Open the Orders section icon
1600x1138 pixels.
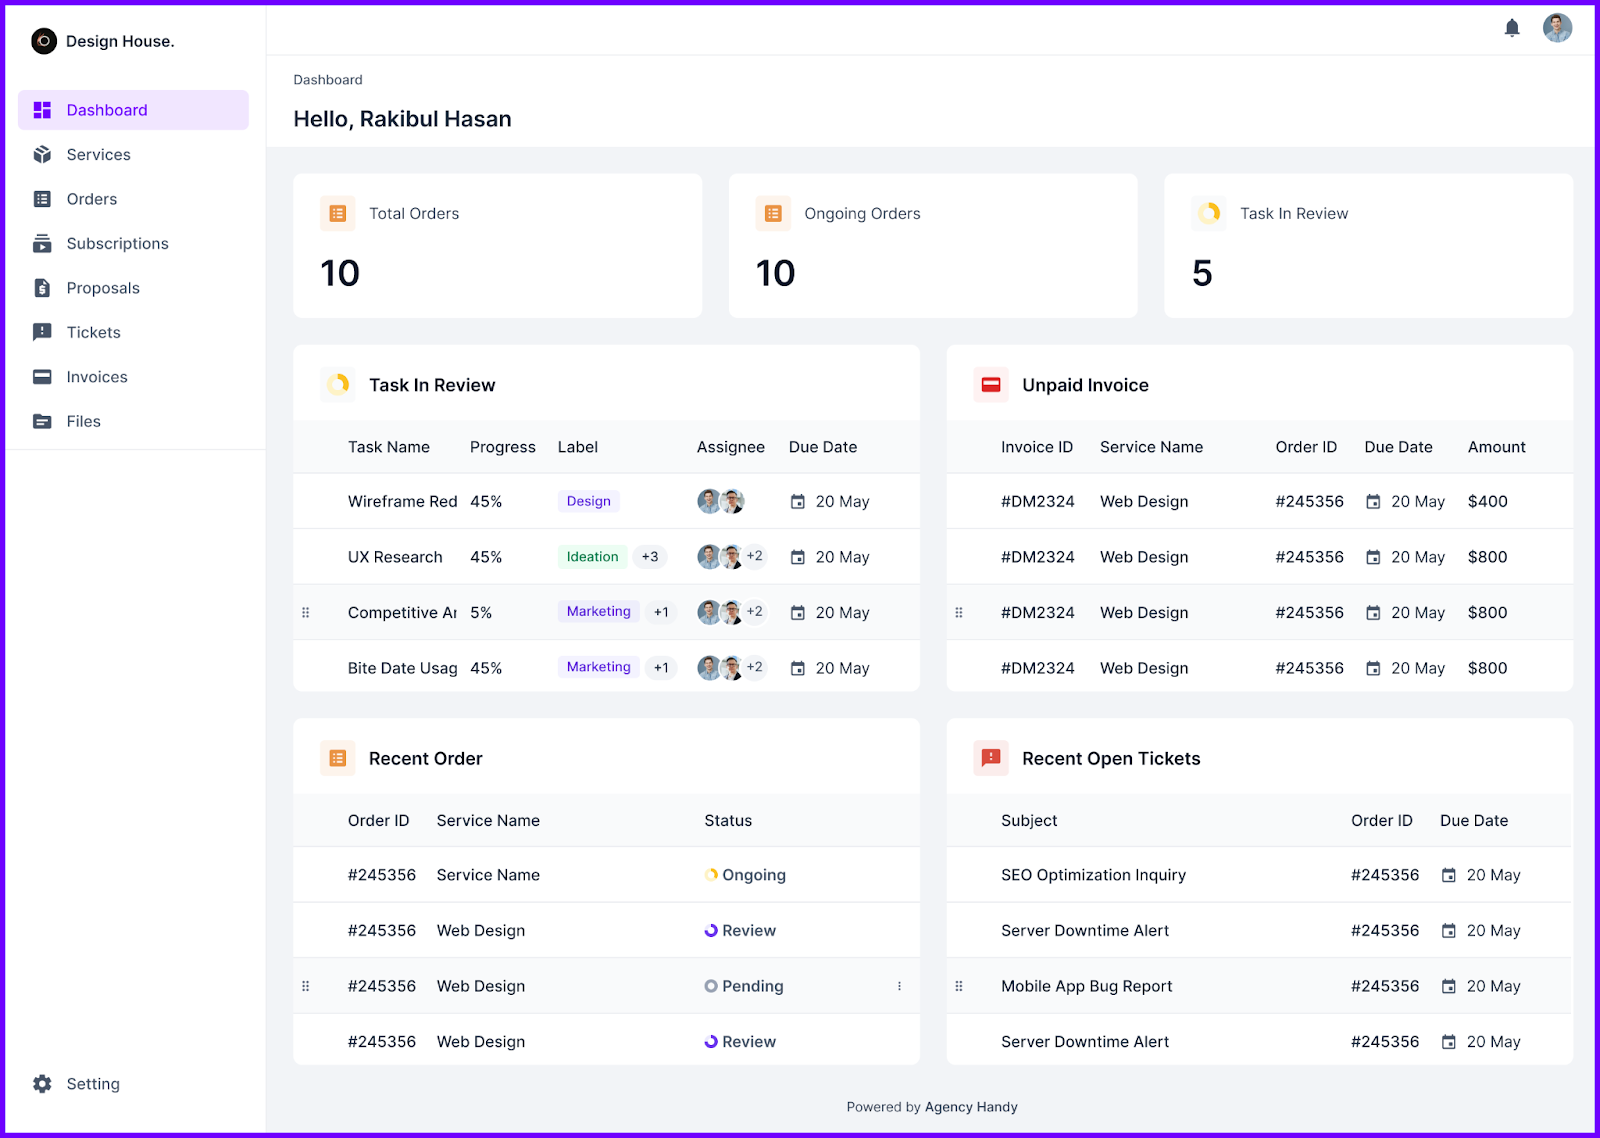[41, 198]
